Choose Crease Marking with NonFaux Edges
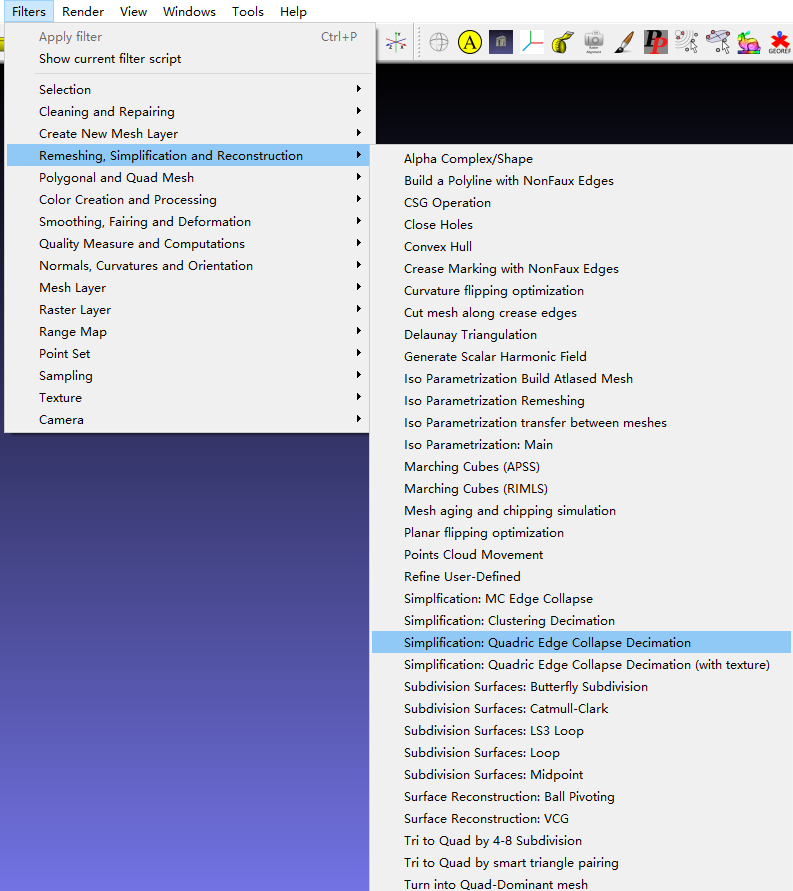Viewport: 793px width, 891px height. [x=582, y=268]
